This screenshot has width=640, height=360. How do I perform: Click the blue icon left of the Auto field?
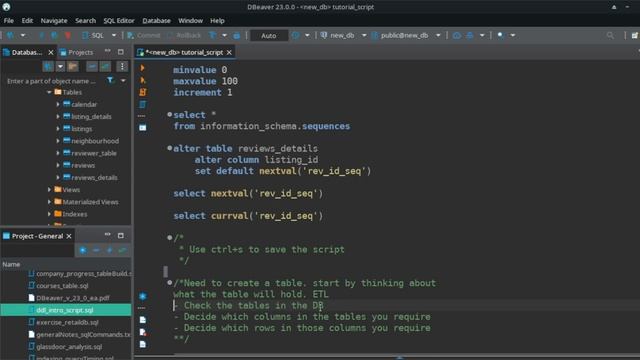(237, 36)
